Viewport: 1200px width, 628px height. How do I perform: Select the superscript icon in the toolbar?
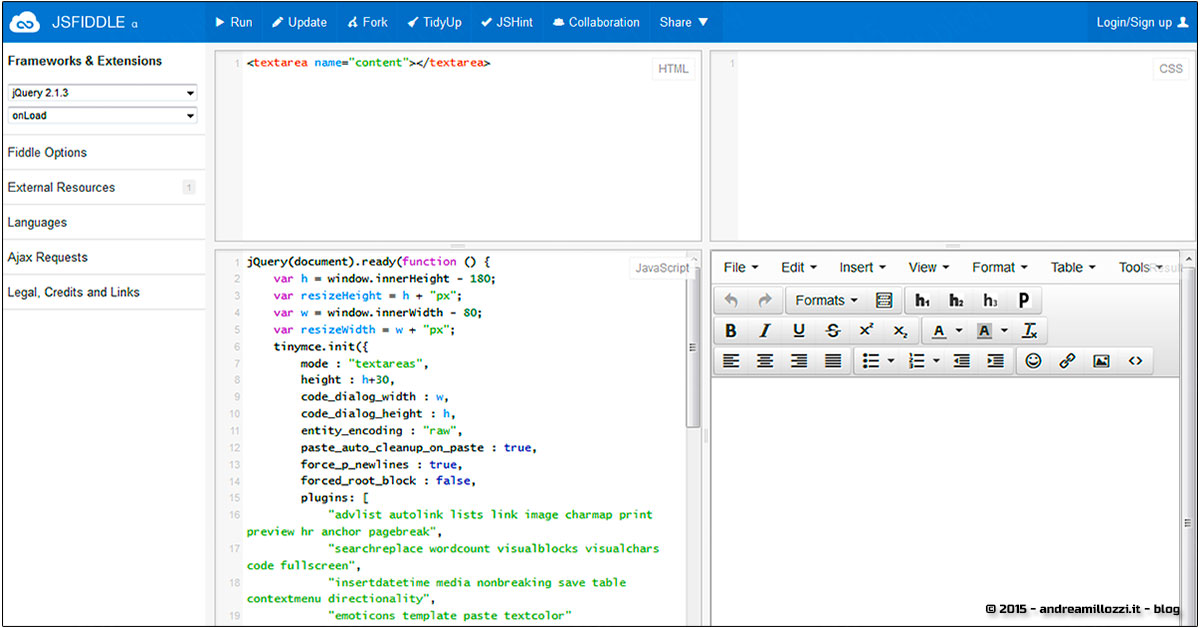[867, 330]
